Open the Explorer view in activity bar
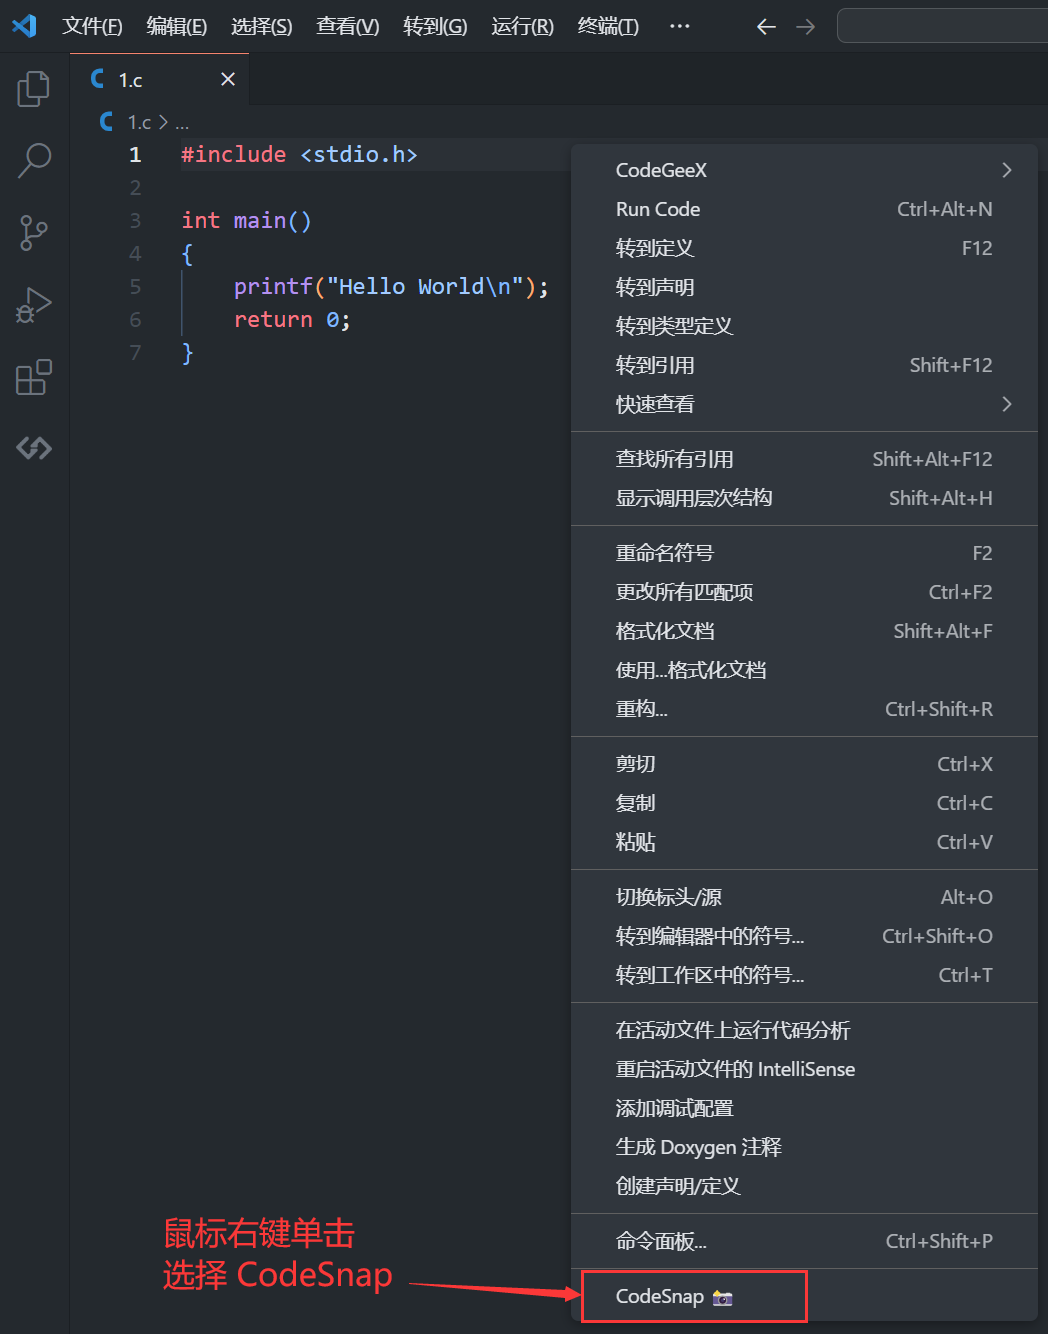Viewport: 1048px width, 1334px height. (34, 88)
